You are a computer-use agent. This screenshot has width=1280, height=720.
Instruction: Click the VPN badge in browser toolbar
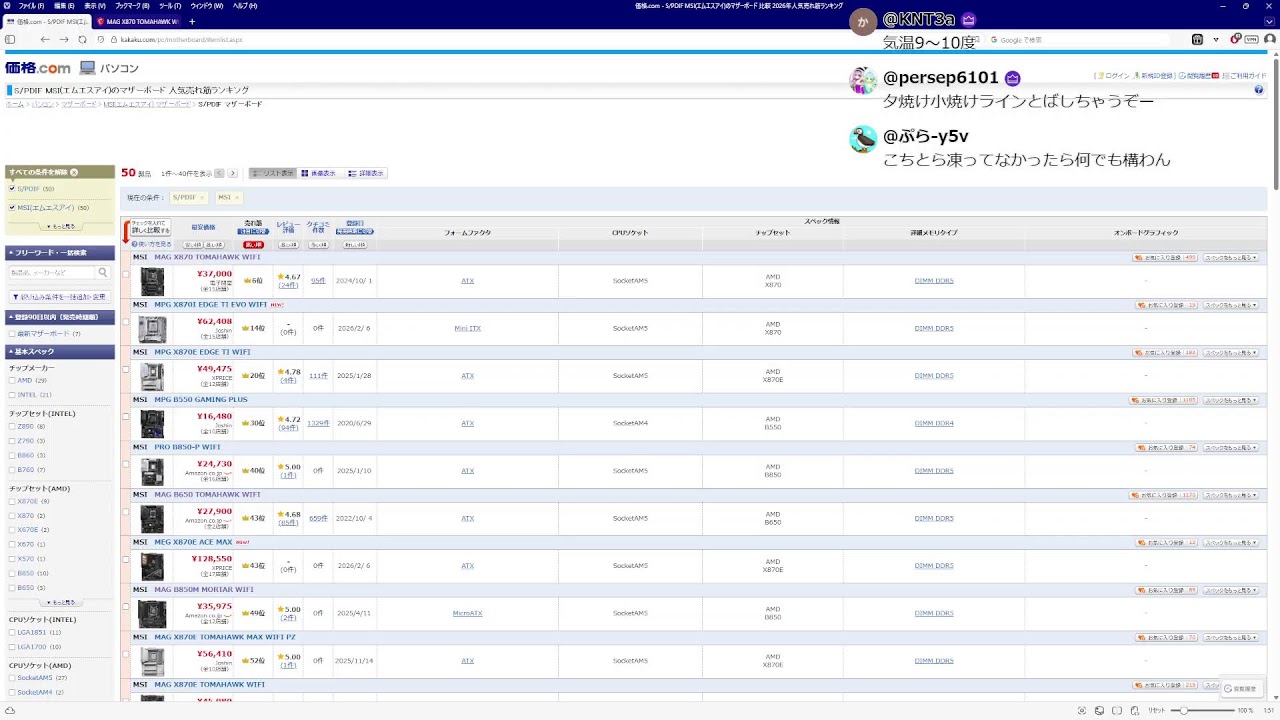[1251, 39]
